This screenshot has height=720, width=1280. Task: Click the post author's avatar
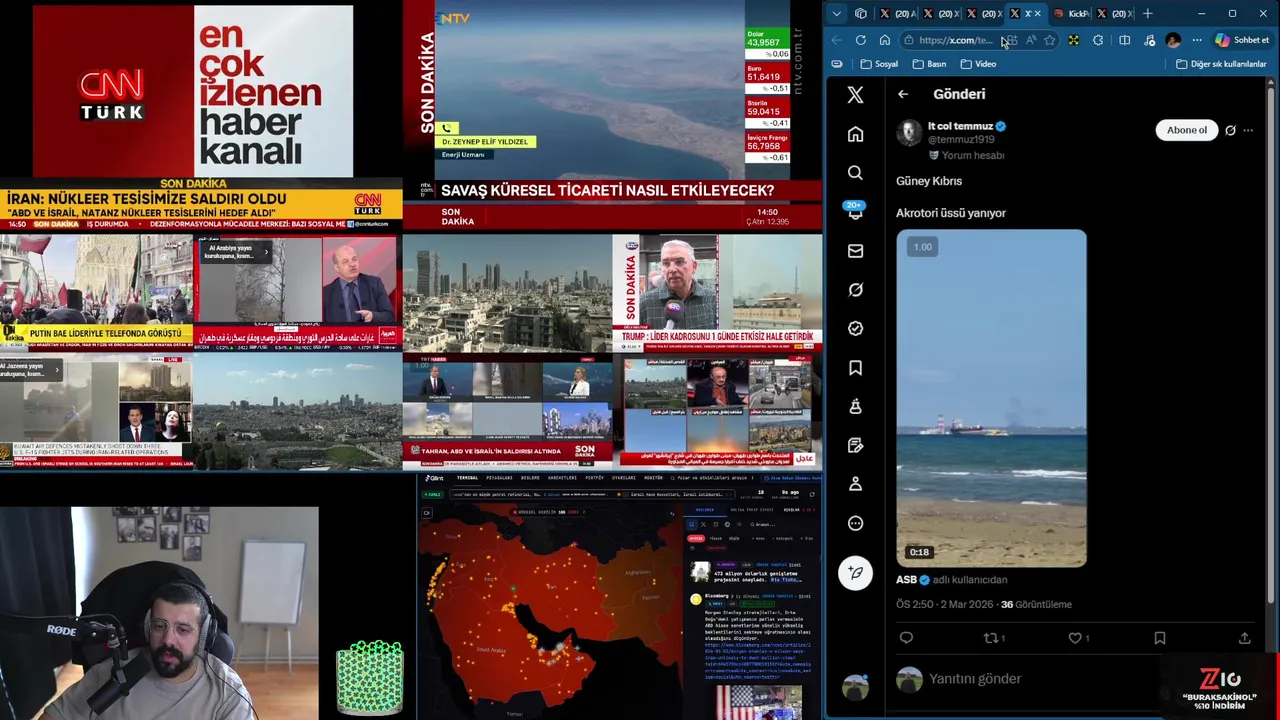coord(909,133)
